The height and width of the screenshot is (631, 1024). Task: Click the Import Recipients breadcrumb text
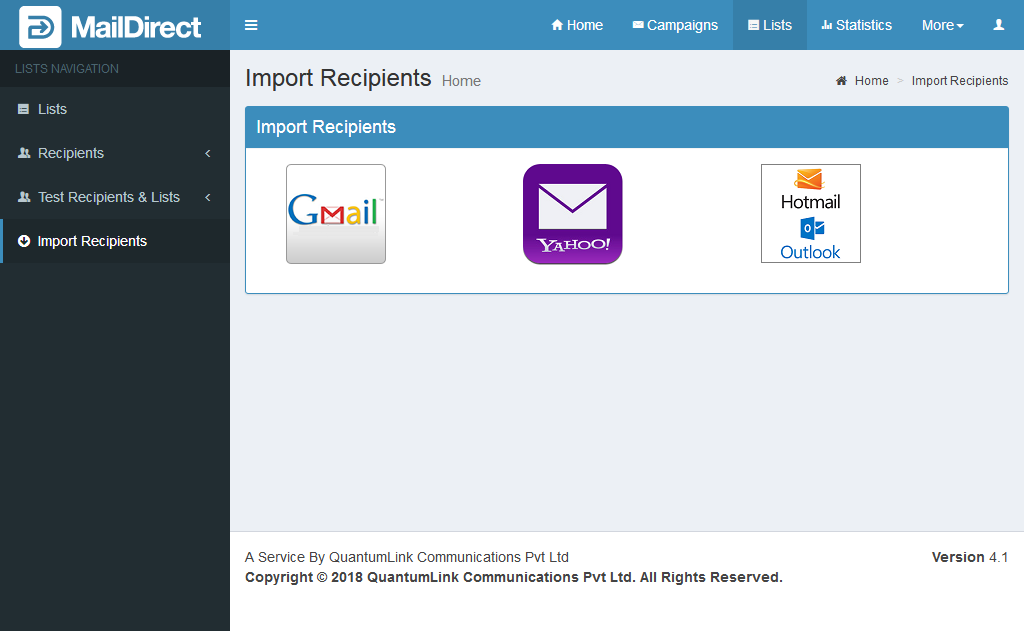pyautogui.click(x=959, y=81)
